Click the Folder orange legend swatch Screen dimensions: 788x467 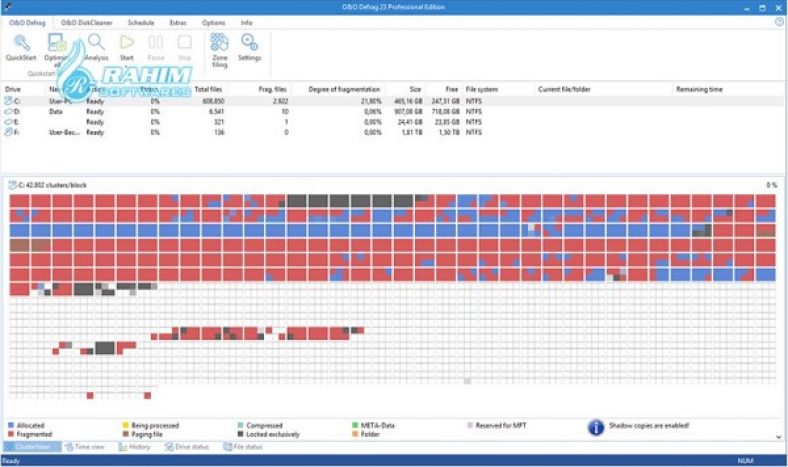[355, 434]
